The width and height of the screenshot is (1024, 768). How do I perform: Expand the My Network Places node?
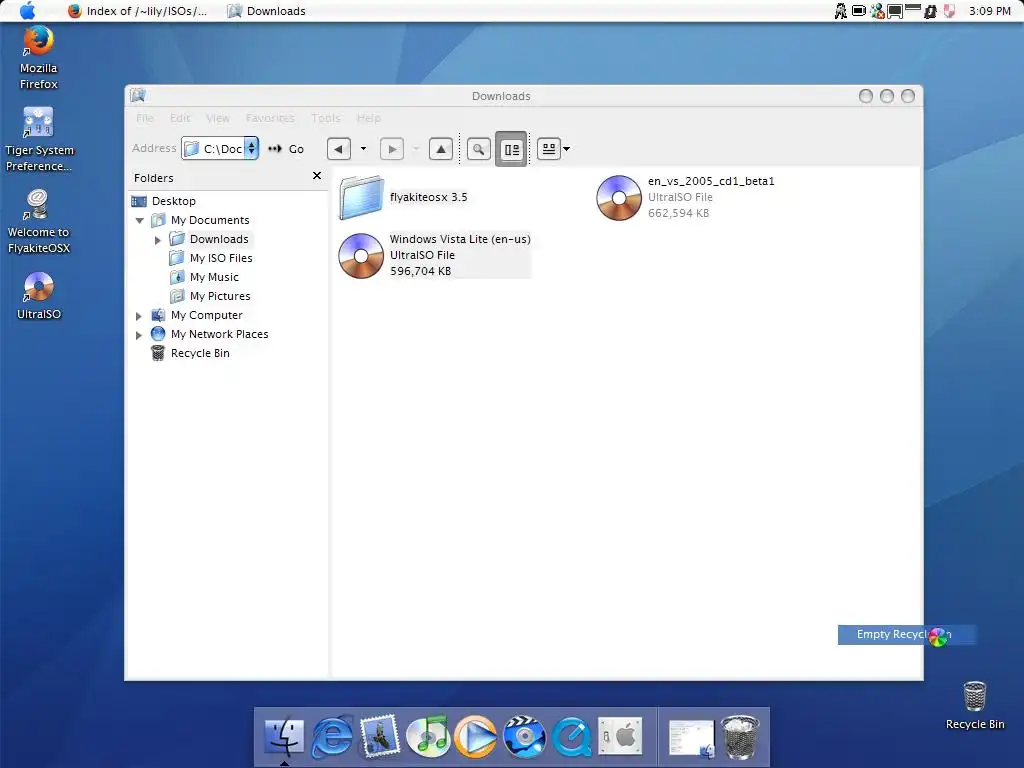(x=138, y=335)
